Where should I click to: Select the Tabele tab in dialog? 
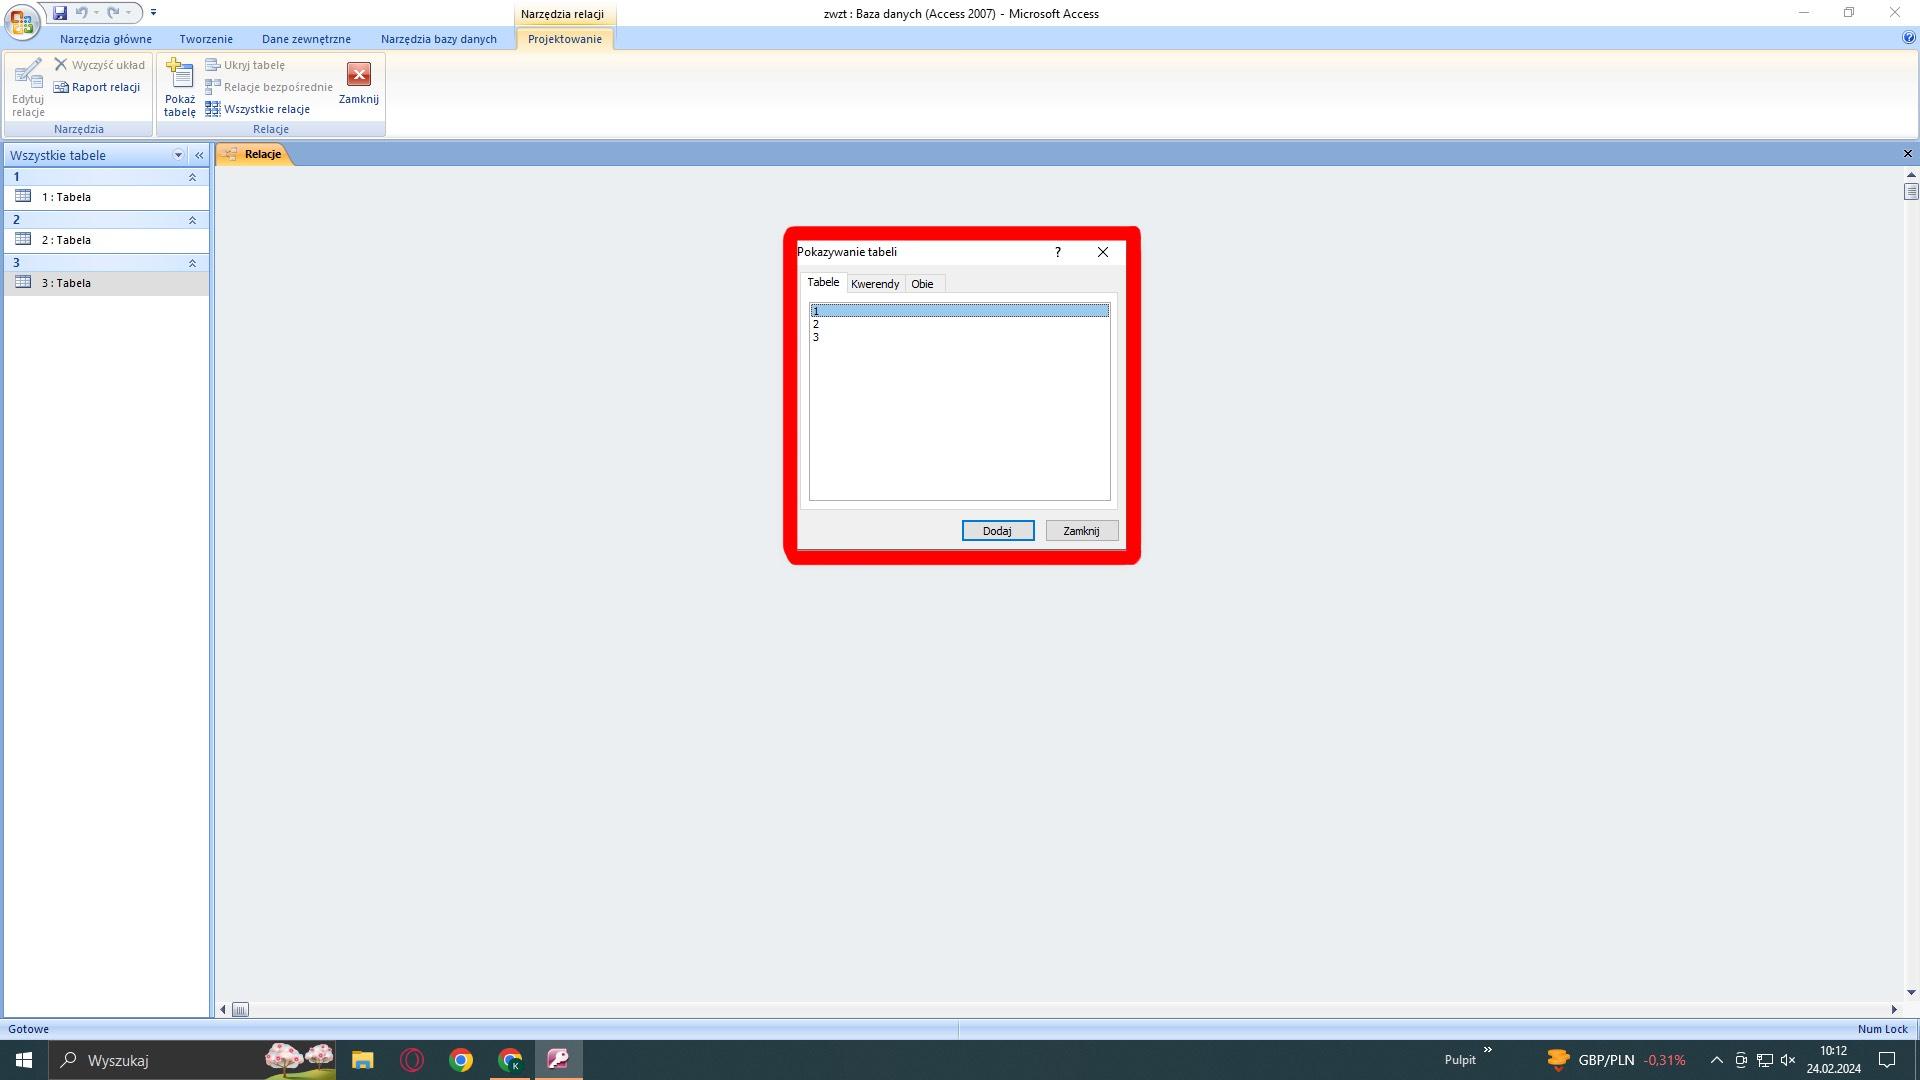point(823,283)
